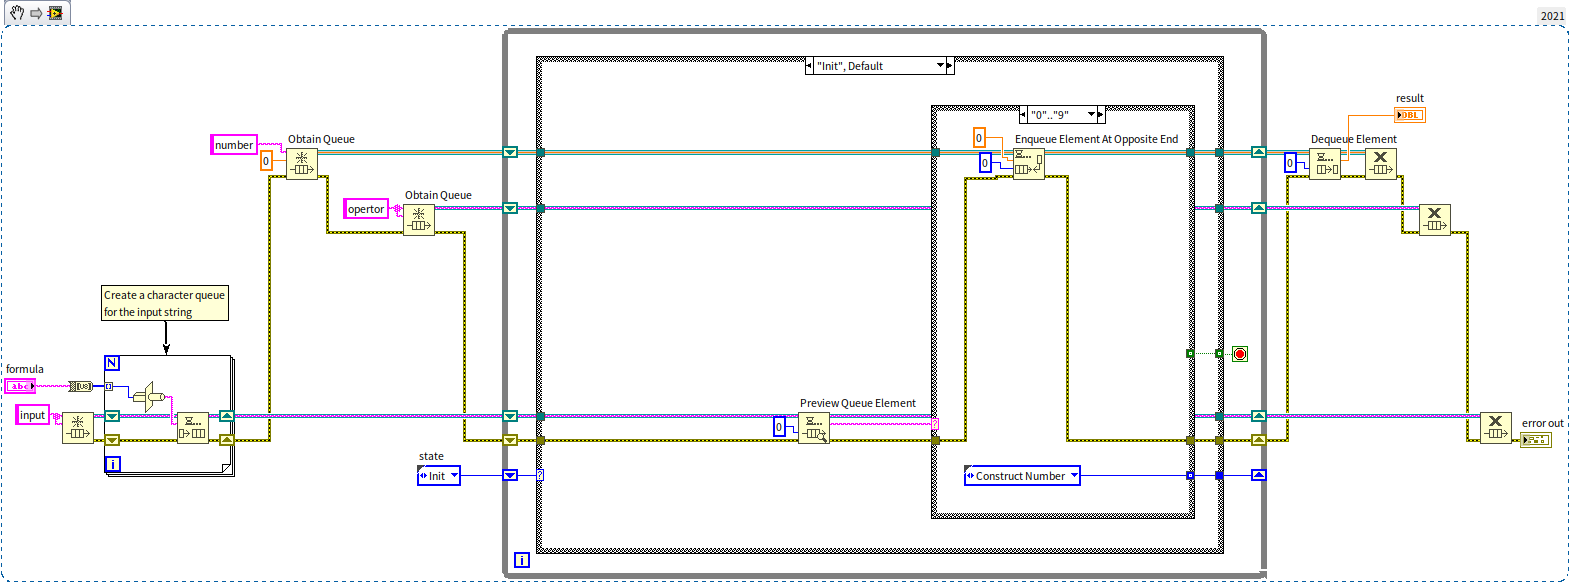The image size is (1570, 583).
Task: Click the 'number' string constant
Action: (234, 145)
